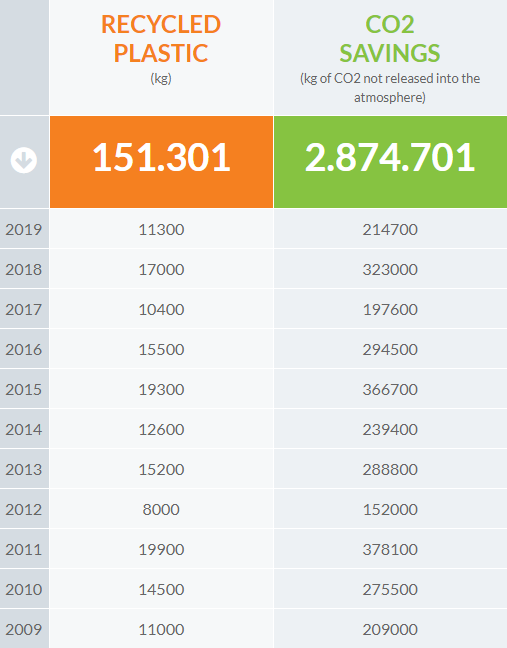Viewport: 507px width, 648px height.
Task: Click CO2 value 378100 for 2011
Action: pyautogui.click(x=390, y=550)
